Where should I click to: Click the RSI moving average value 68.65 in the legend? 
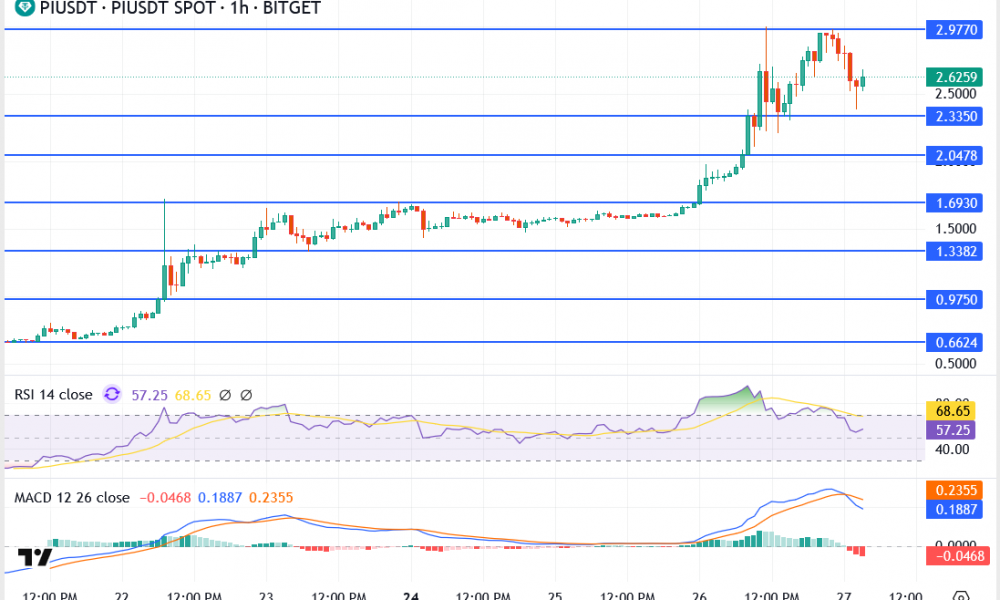(193, 395)
